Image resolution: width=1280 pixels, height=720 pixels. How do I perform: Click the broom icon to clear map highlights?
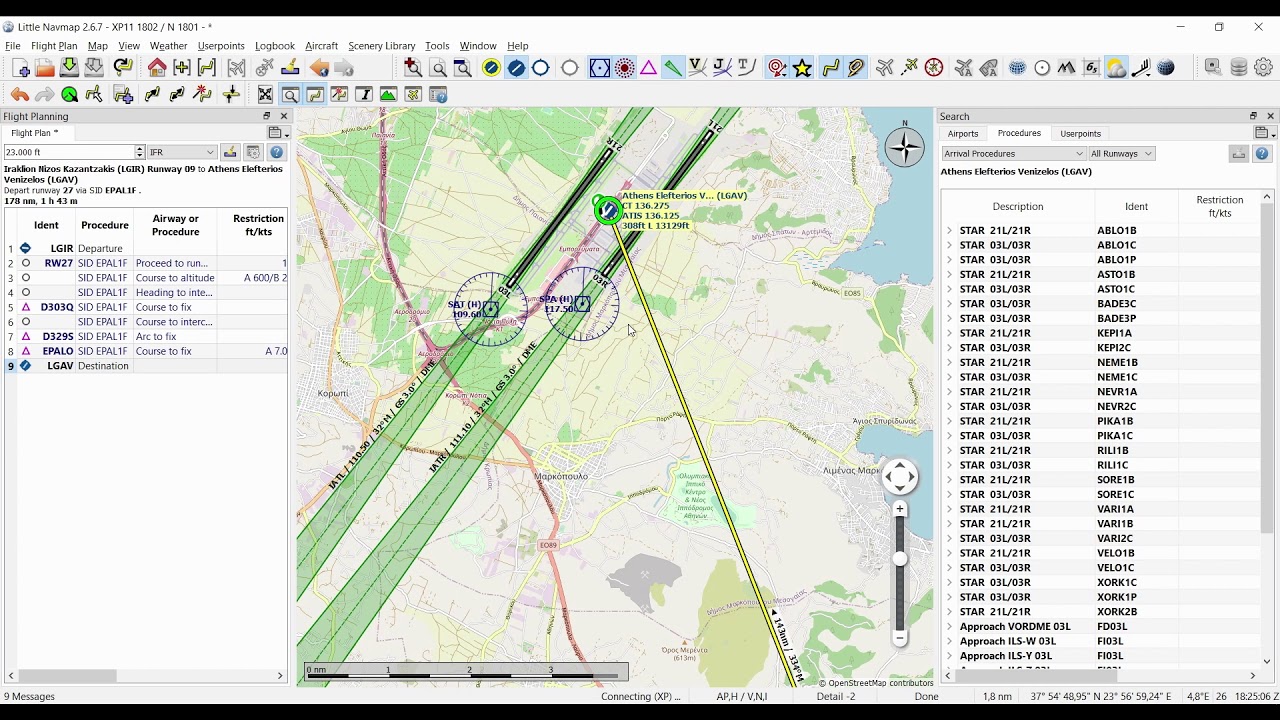290,68
